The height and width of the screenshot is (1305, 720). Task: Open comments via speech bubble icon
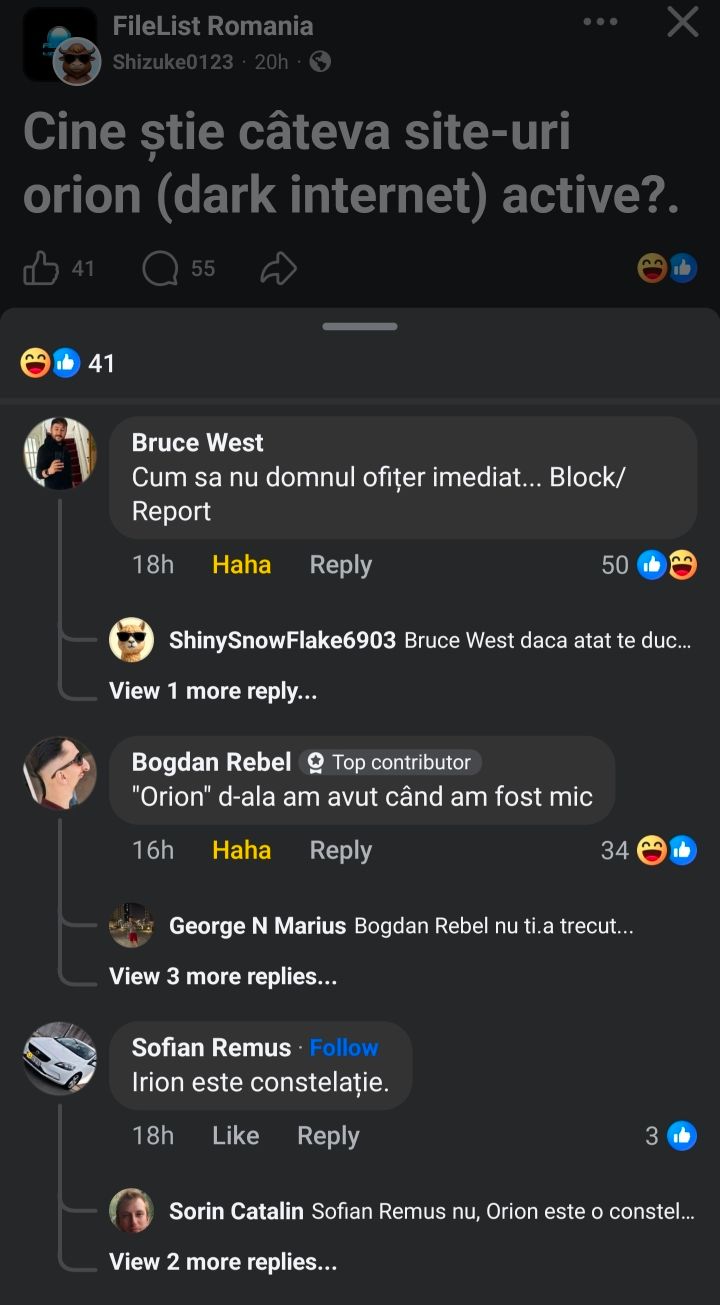160,268
